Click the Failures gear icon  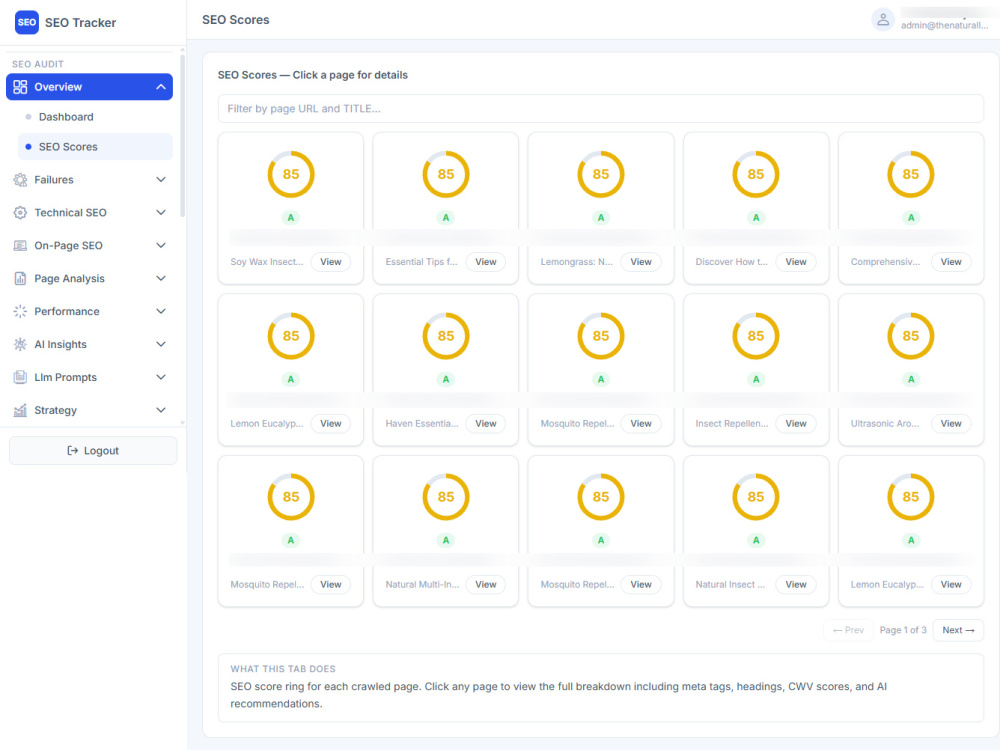(x=20, y=180)
